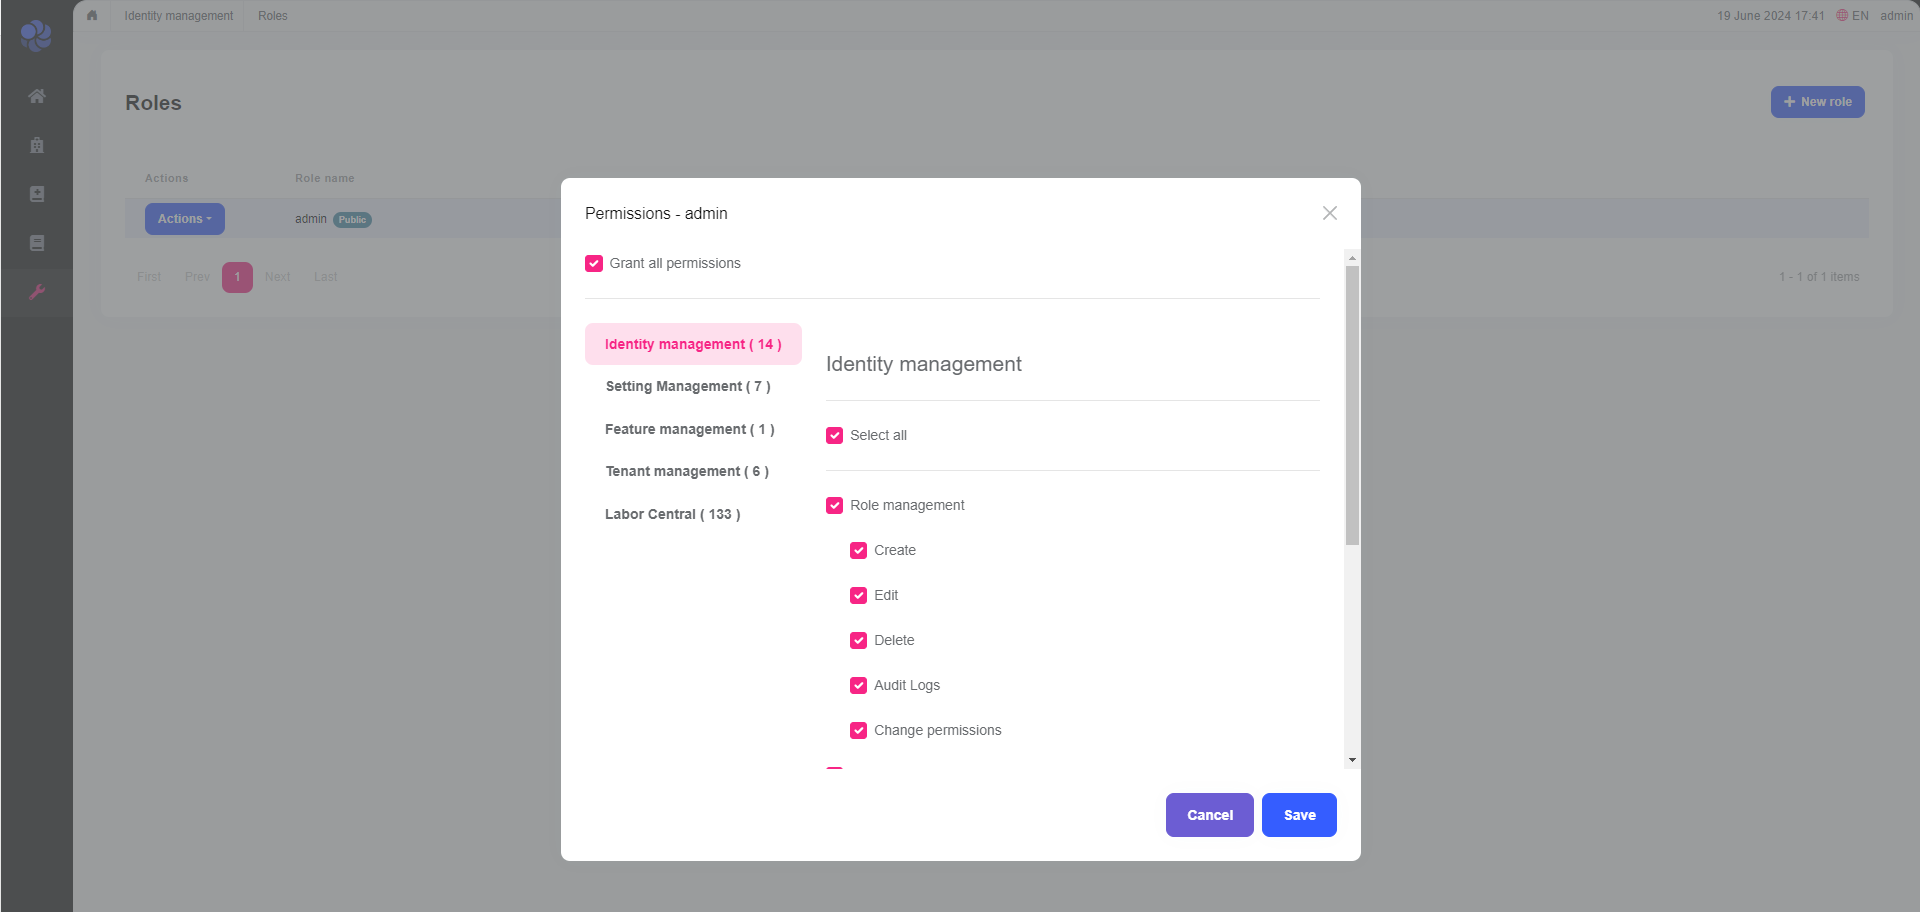Image resolution: width=1920 pixels, height=912 pixels.
Task: Click the globe language icon
Action: click(1842, 16)
